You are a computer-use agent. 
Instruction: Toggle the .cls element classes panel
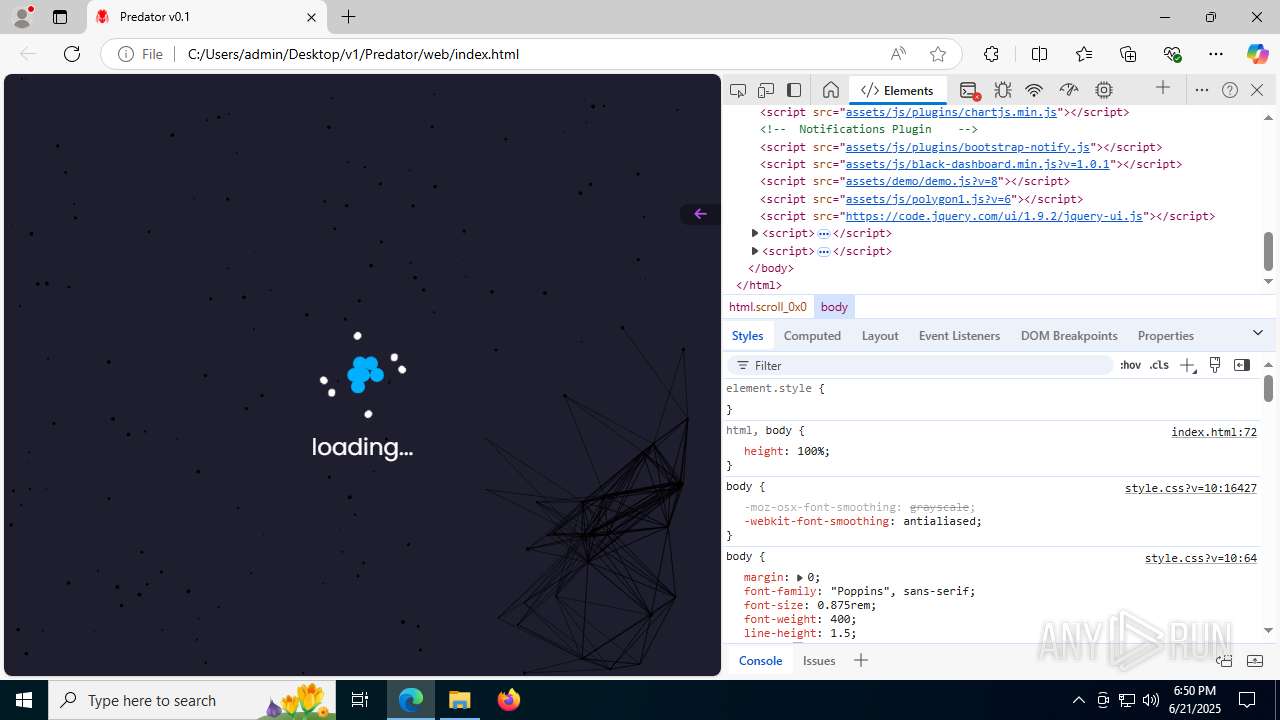click(x=1159, y=365)
